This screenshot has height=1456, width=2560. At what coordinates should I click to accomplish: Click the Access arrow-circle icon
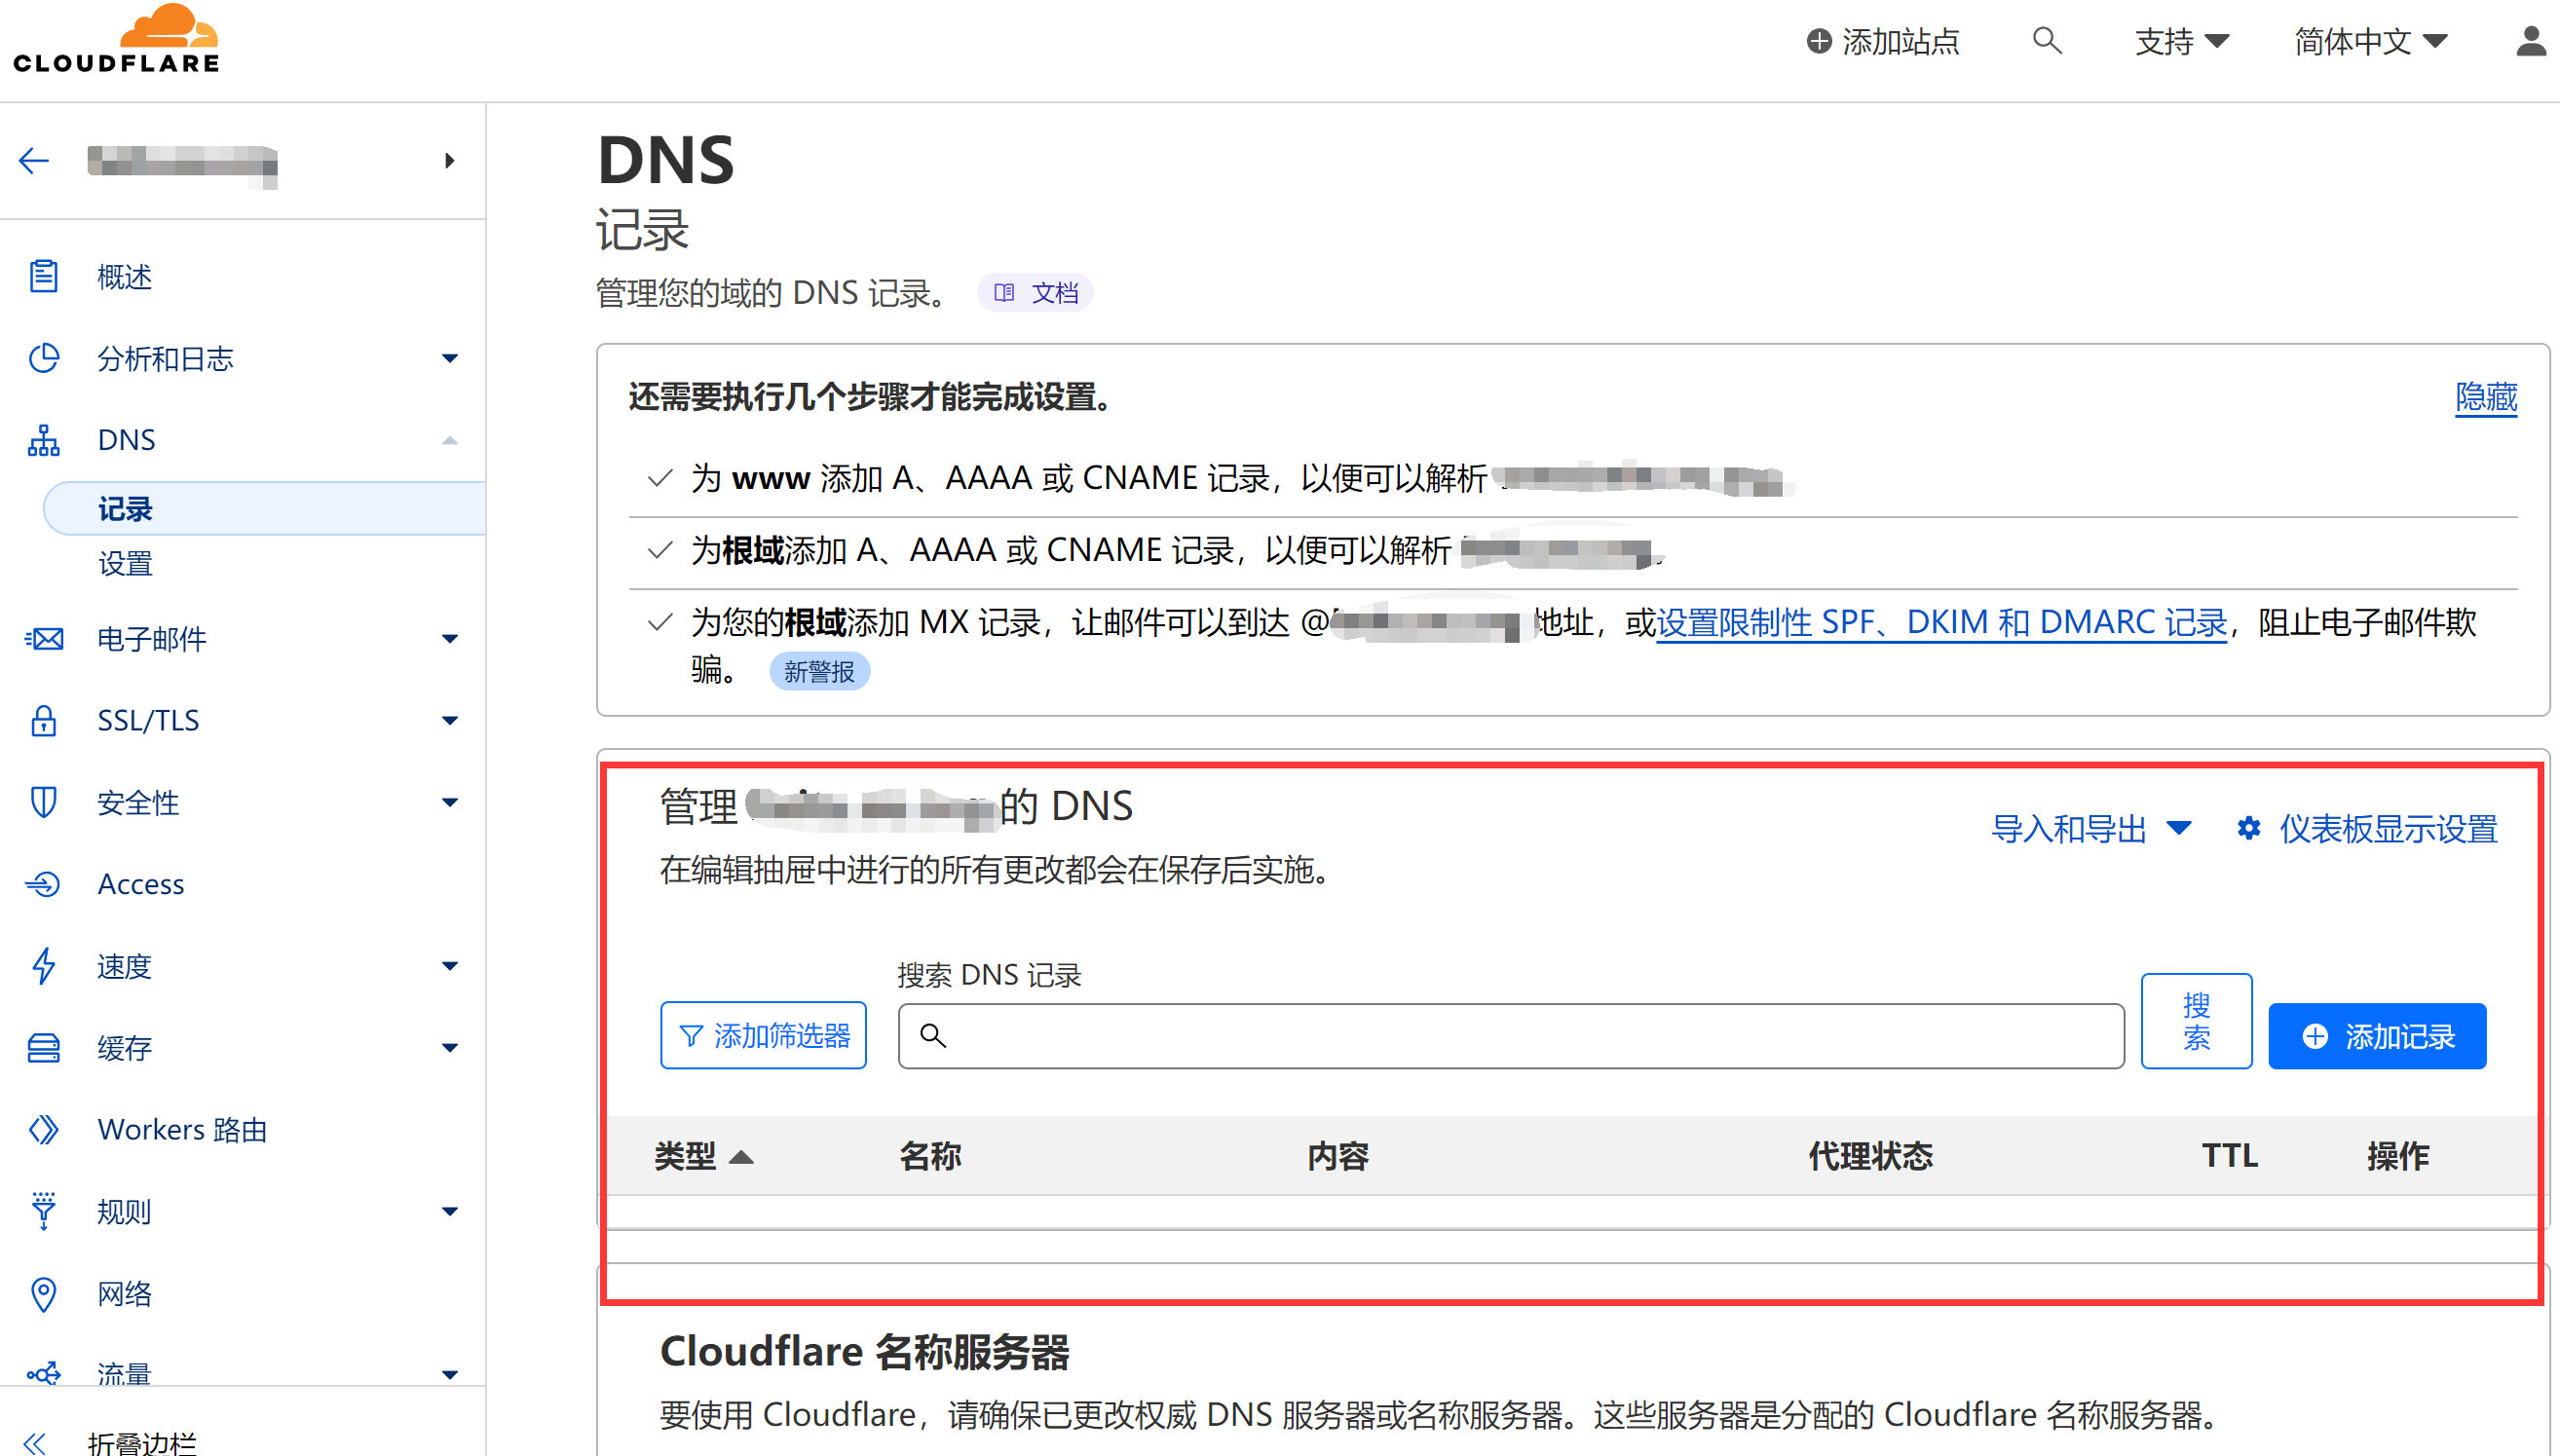43,884
